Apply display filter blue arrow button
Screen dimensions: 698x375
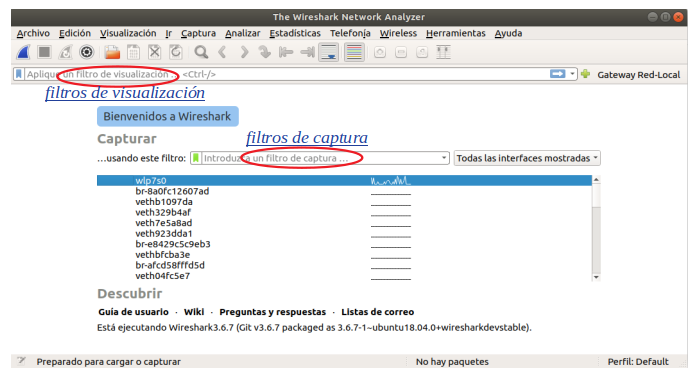click(x=557, y=74)
